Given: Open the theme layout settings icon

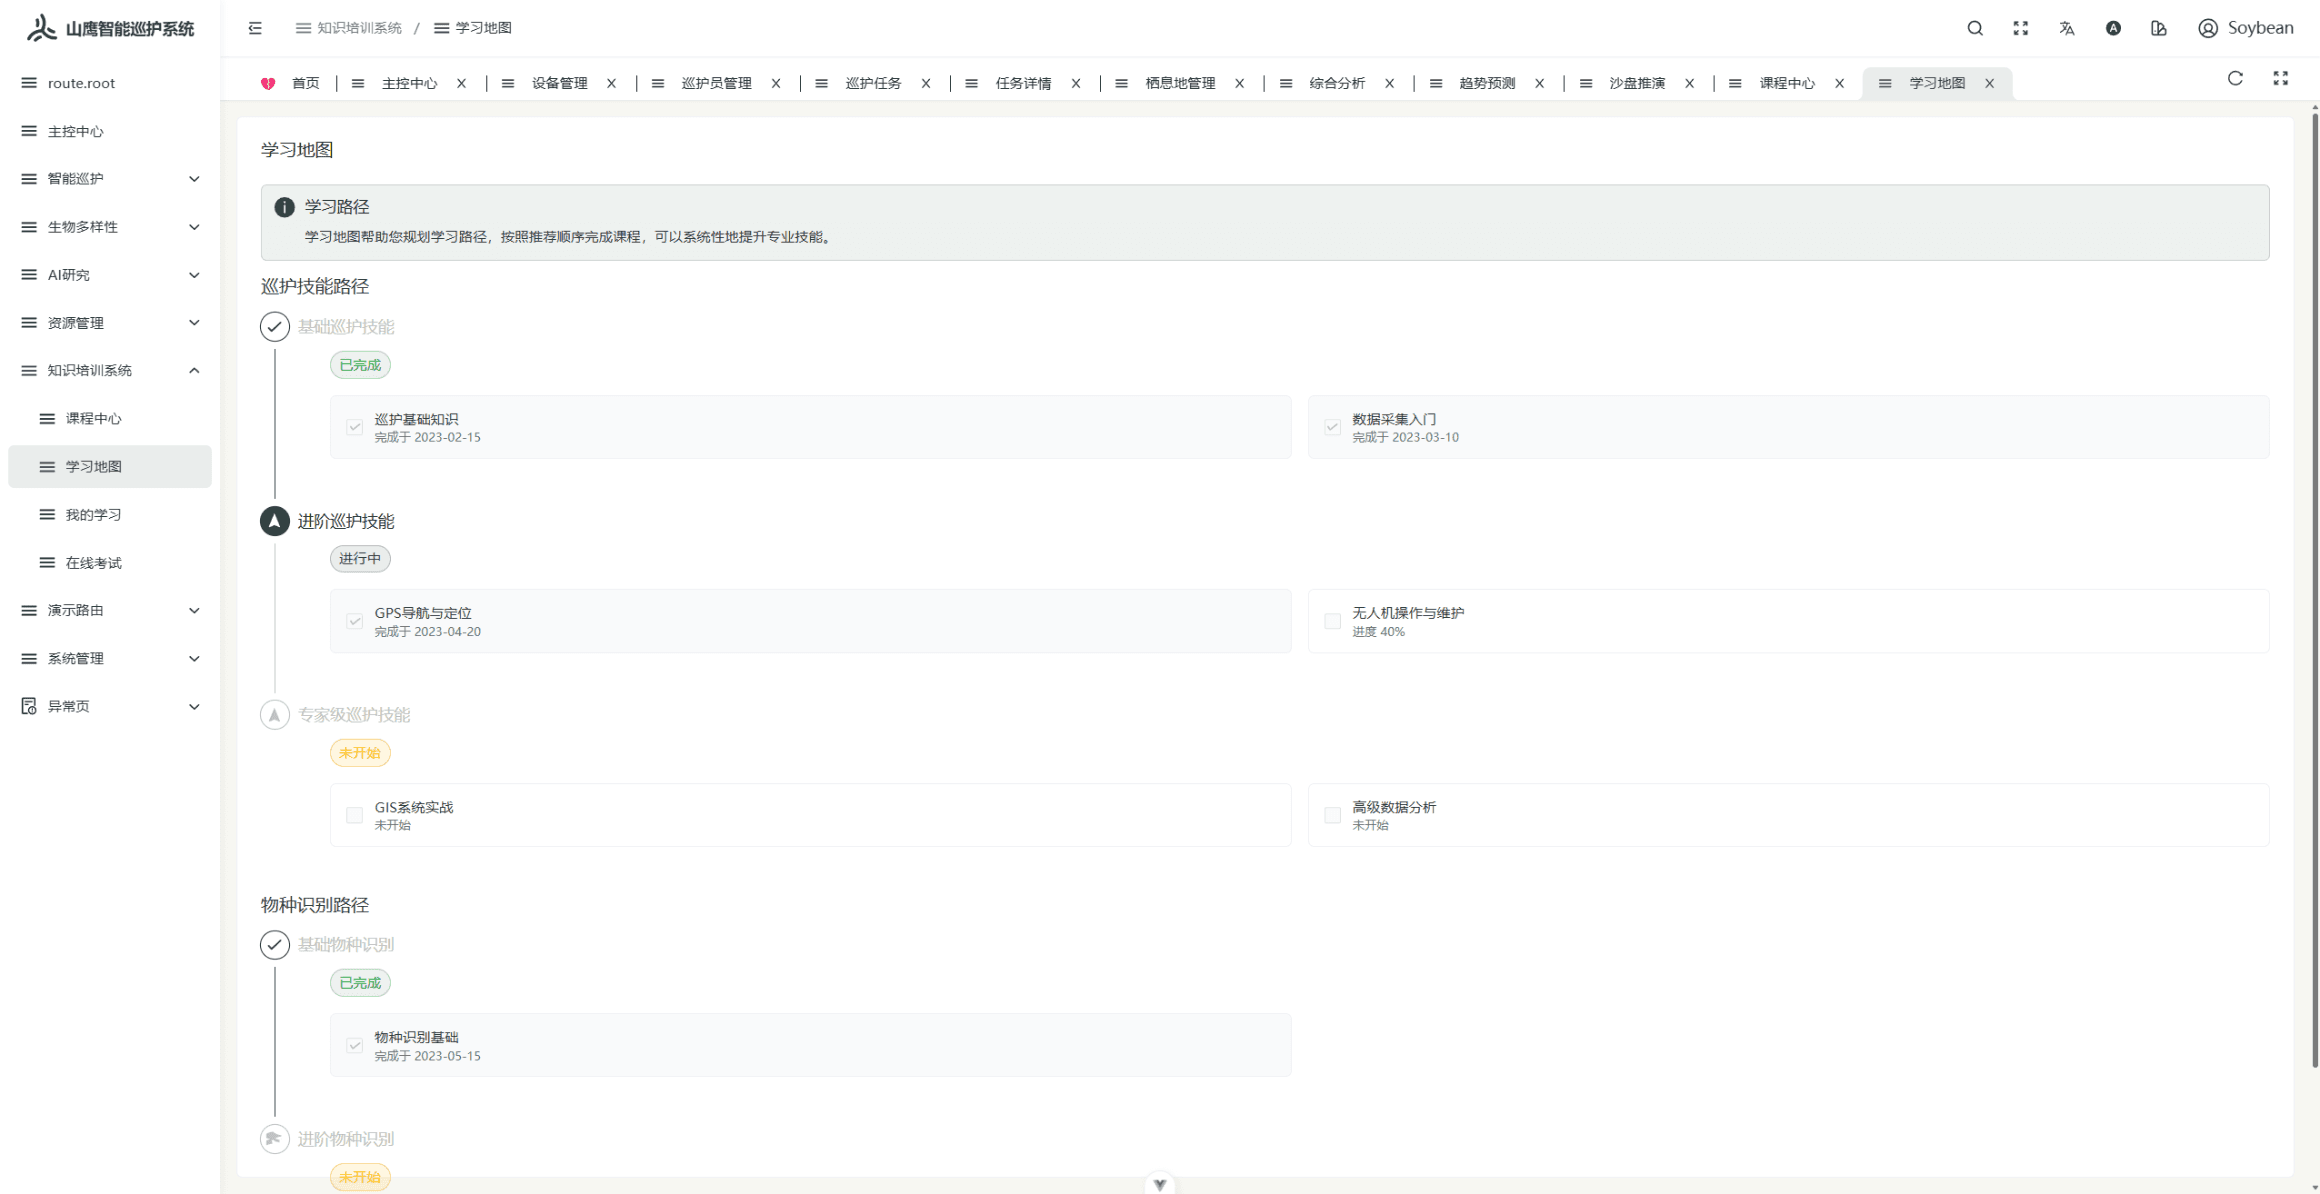Looking at the screenshot, I should [x=2159, y=28].
